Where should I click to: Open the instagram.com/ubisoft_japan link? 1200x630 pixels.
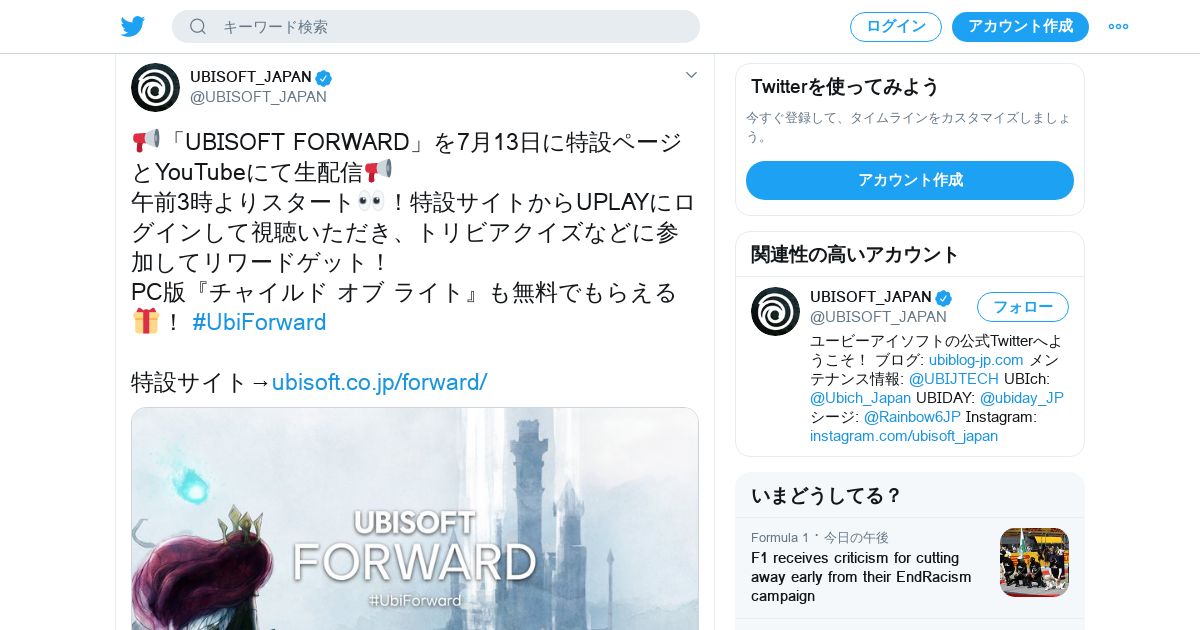(904, 436)
